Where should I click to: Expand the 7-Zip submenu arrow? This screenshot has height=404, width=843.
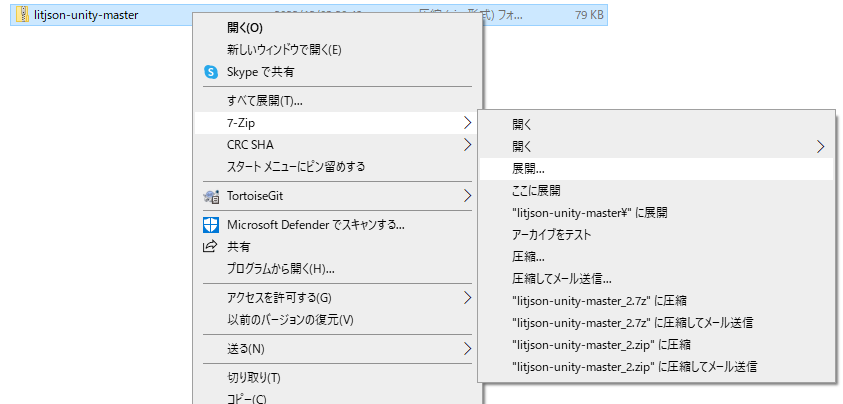point(467,123)
